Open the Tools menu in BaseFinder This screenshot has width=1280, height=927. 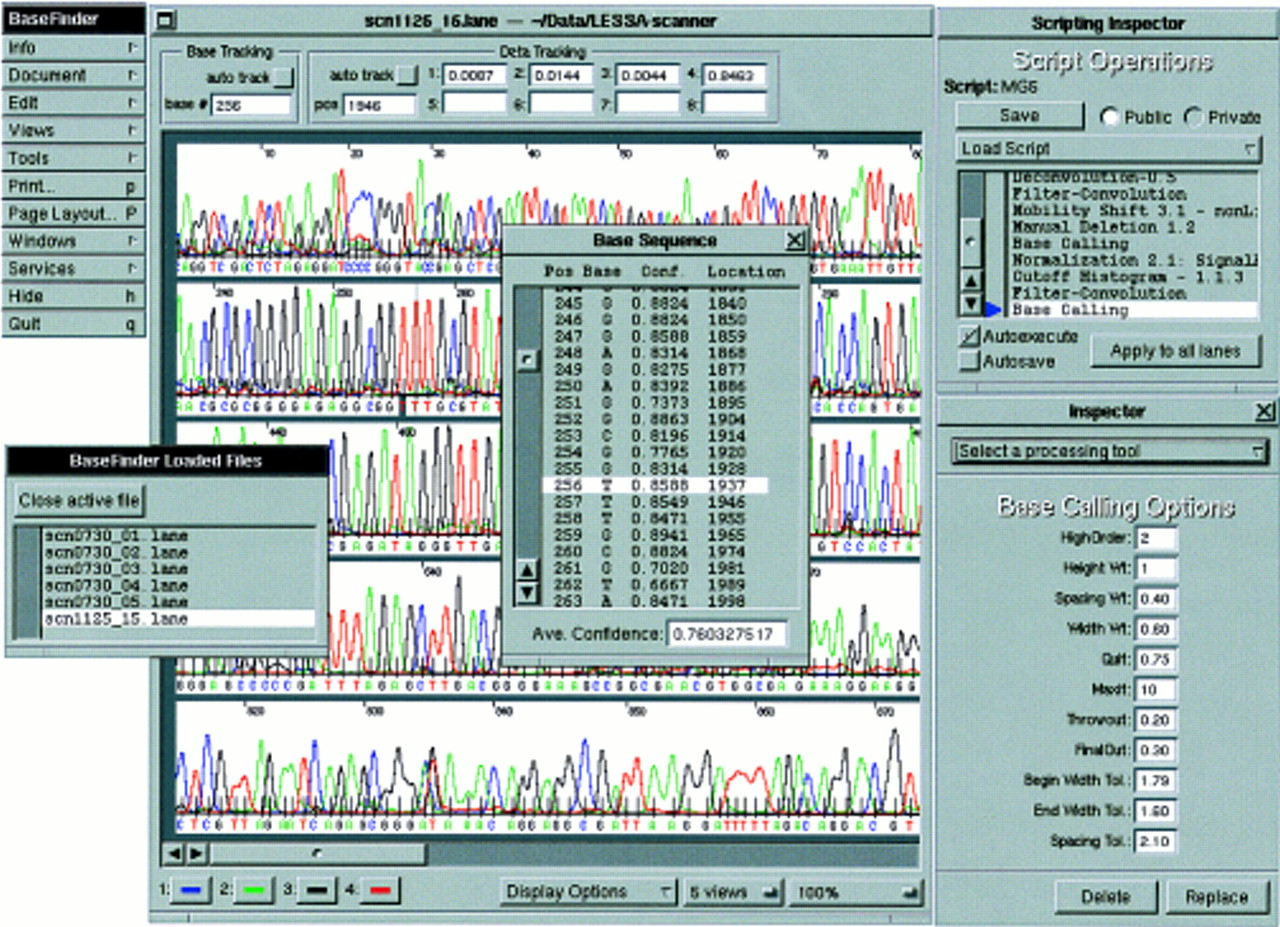(x=73, y=158)
